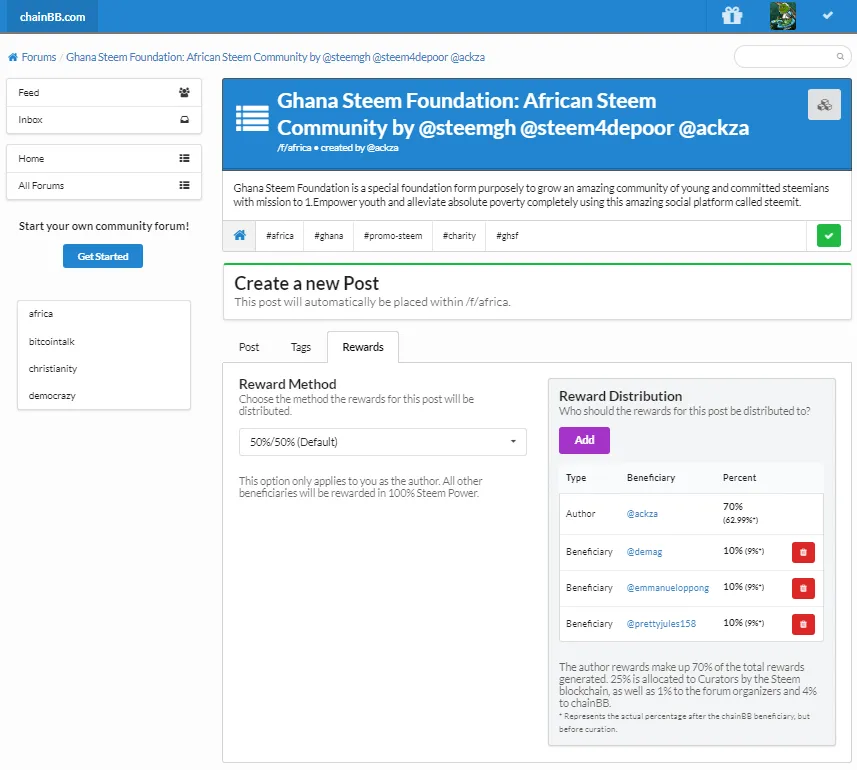The height and width of the screenshot is (770, 857).
Task: Click the home icon in the breadcrumb
Action: pos(13,57)
